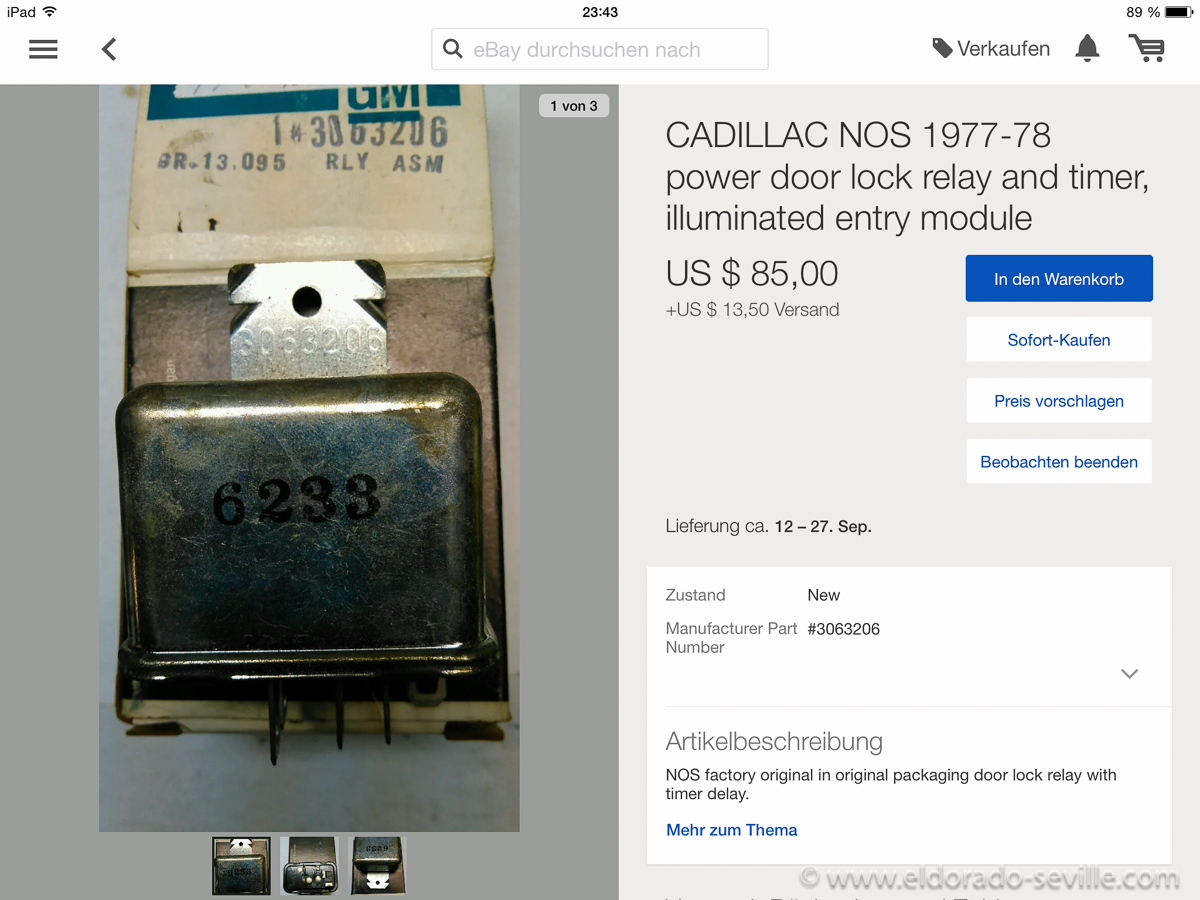Toggle Beobachten beenden watch button
This screenshot has height=900, width=1200.
pos(1059,462)
